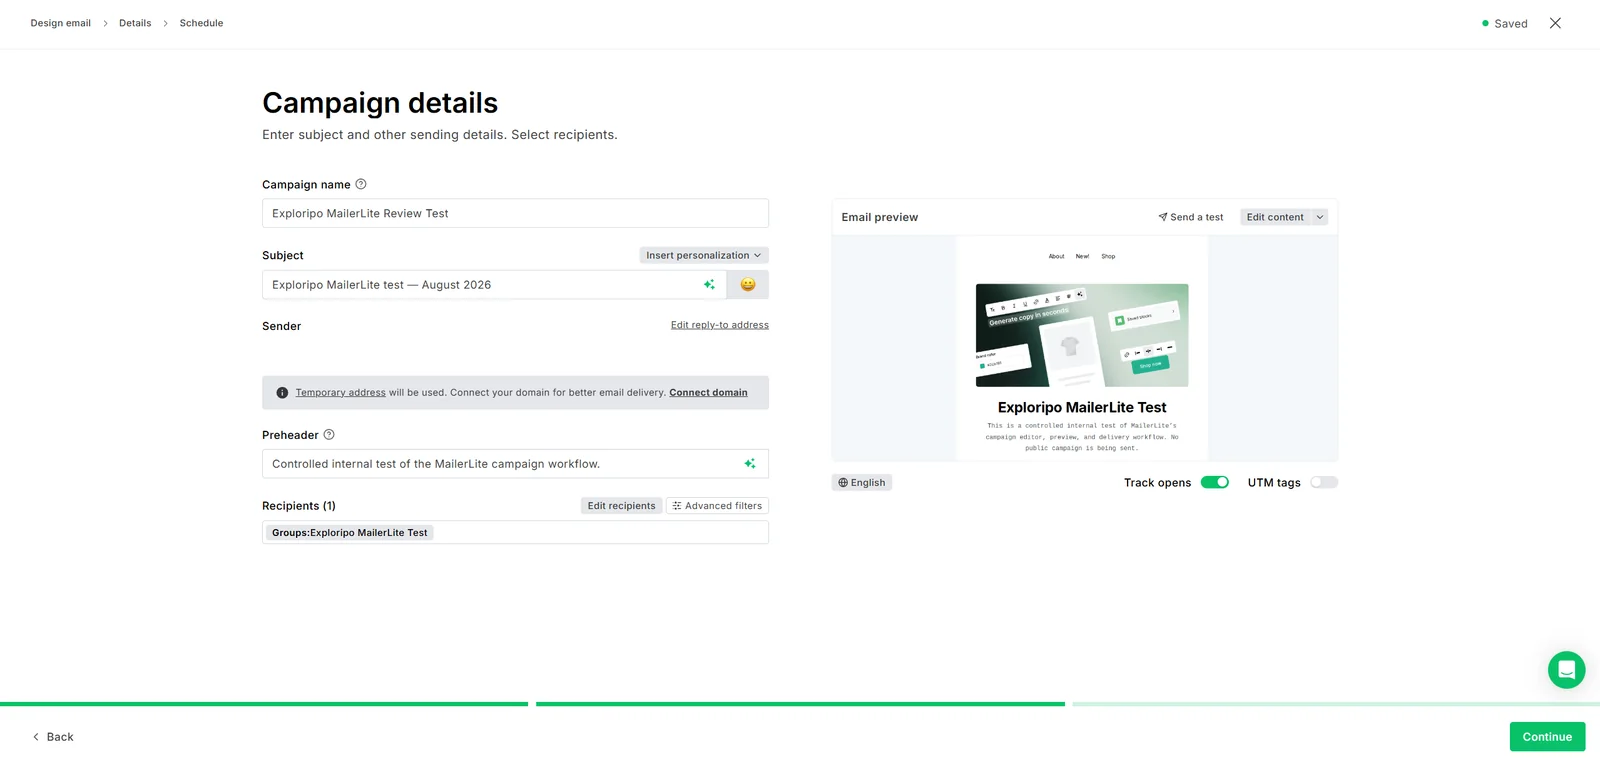This screenshot has width=1600, height=762.
Task: Open Advanced filters
Action: pos(717,506)
